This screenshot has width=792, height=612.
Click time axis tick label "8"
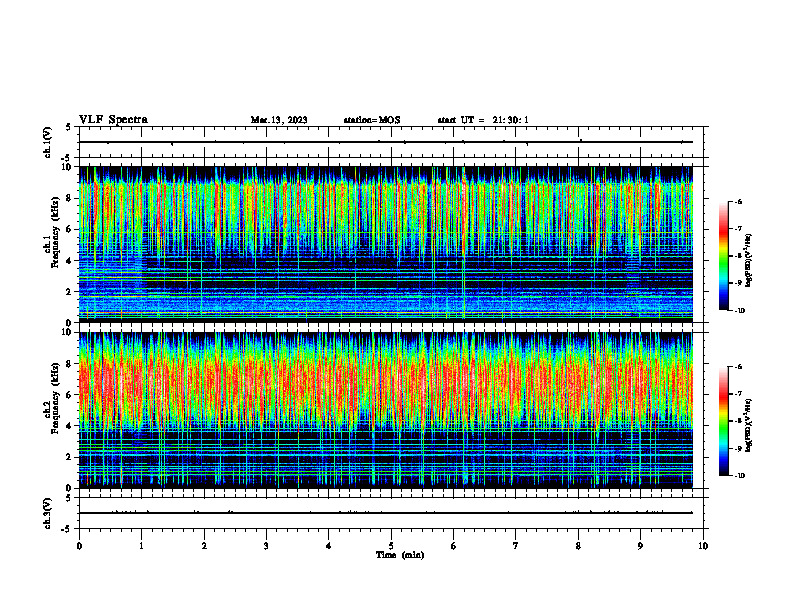pos(578,546)
